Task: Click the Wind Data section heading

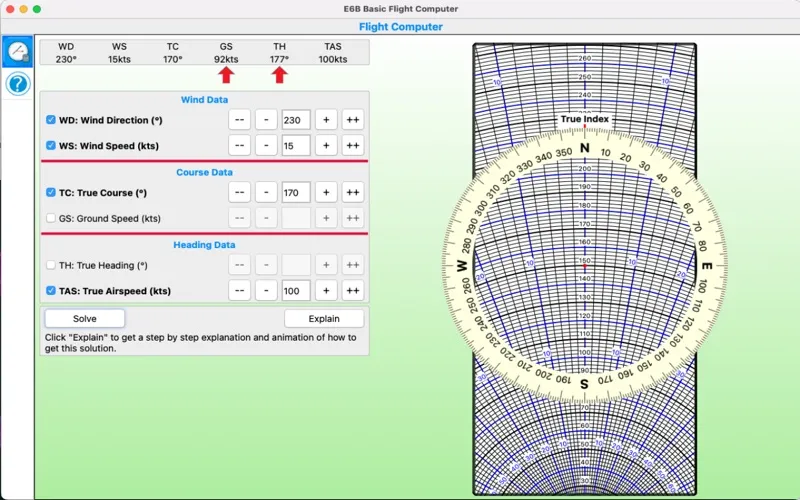Action: pos(204,99)
